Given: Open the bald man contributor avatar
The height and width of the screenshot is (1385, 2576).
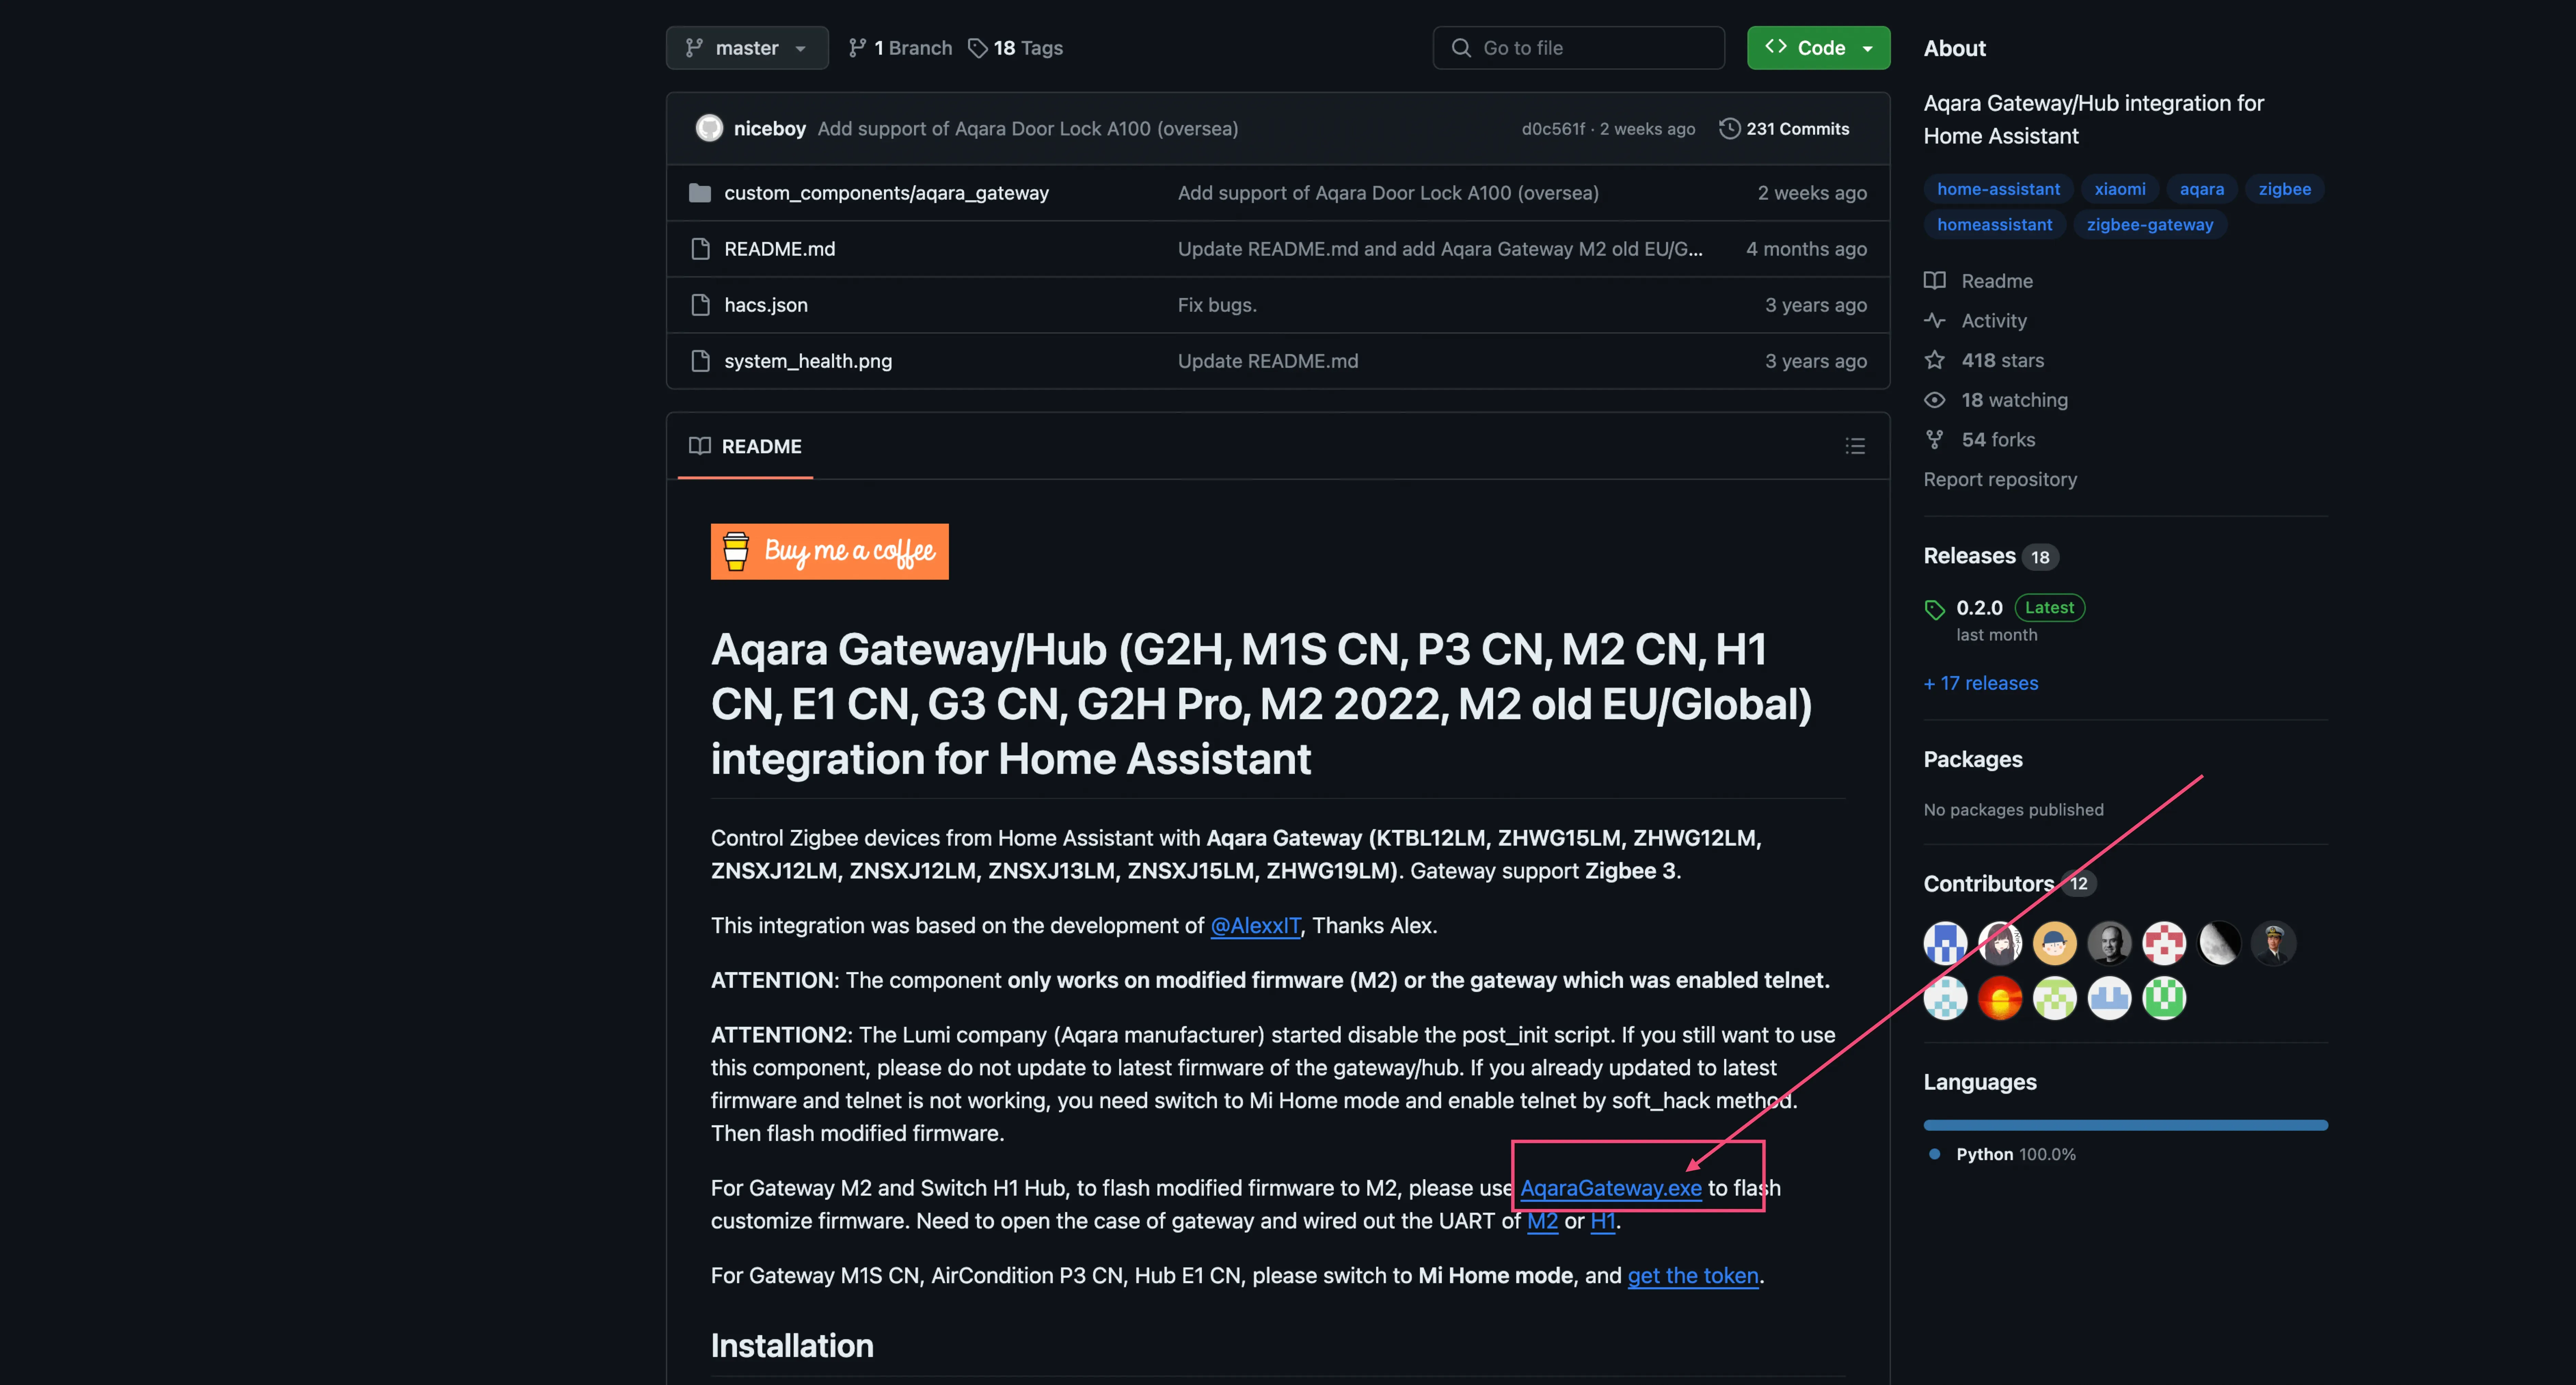Looking at the screenshot, I should pos(2110,943).
